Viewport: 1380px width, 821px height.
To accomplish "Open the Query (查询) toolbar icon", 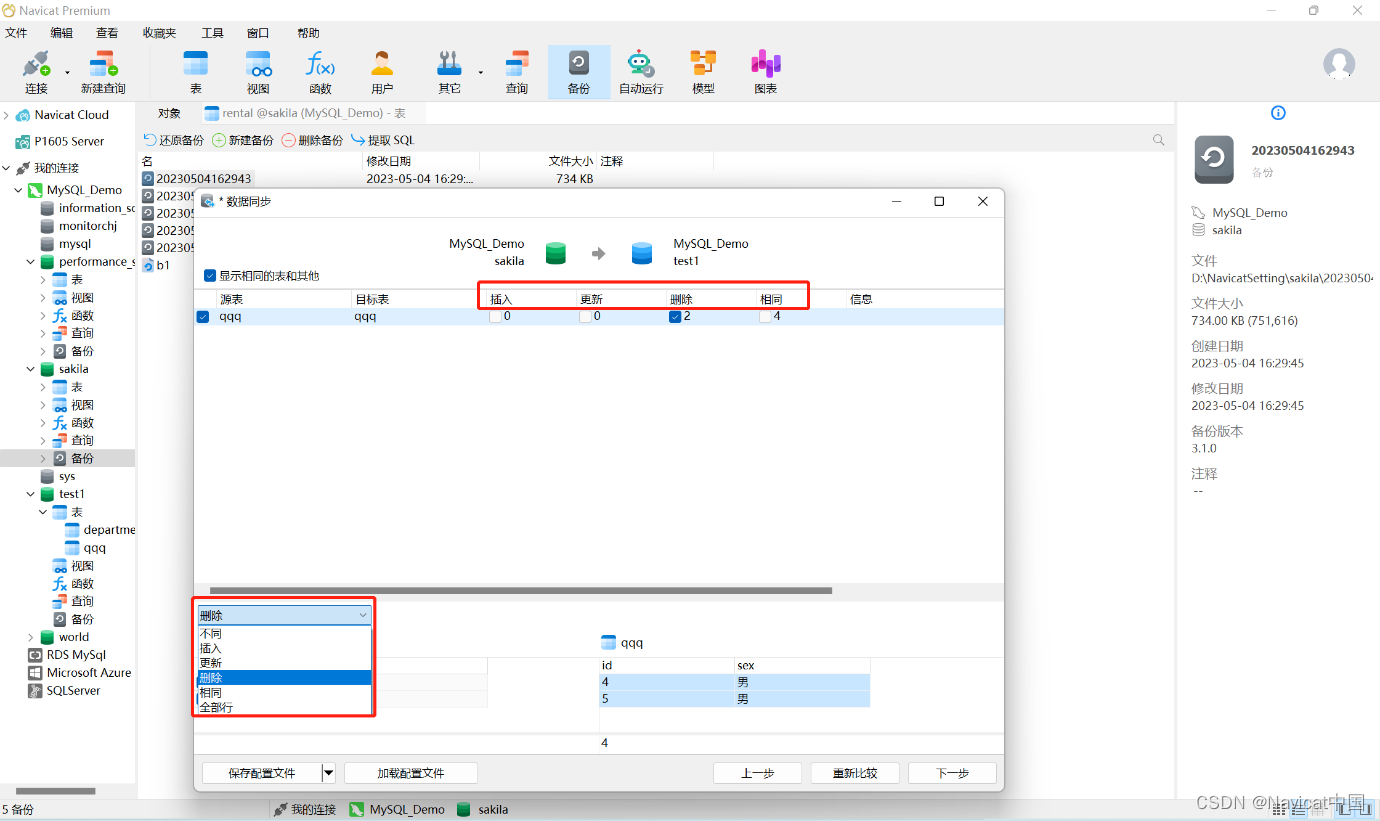I will [x=516, y=73].
